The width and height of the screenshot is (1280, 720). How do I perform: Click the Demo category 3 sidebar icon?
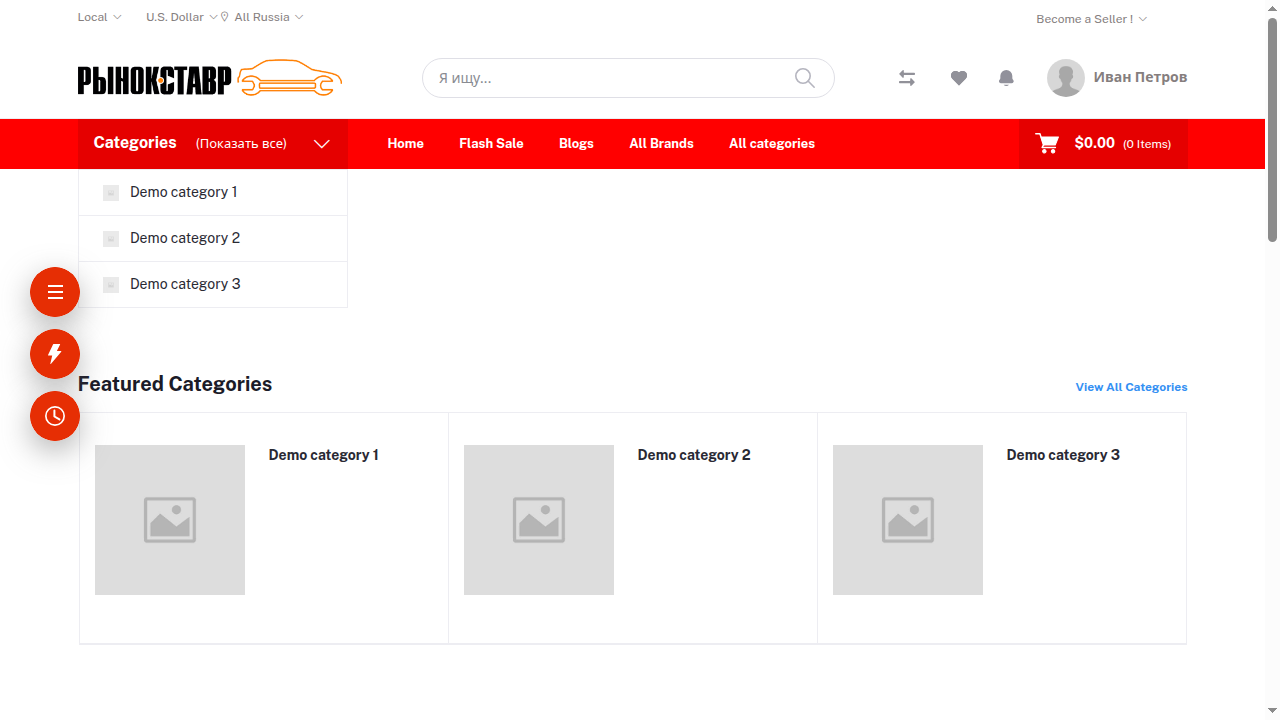tap(111, 285)
